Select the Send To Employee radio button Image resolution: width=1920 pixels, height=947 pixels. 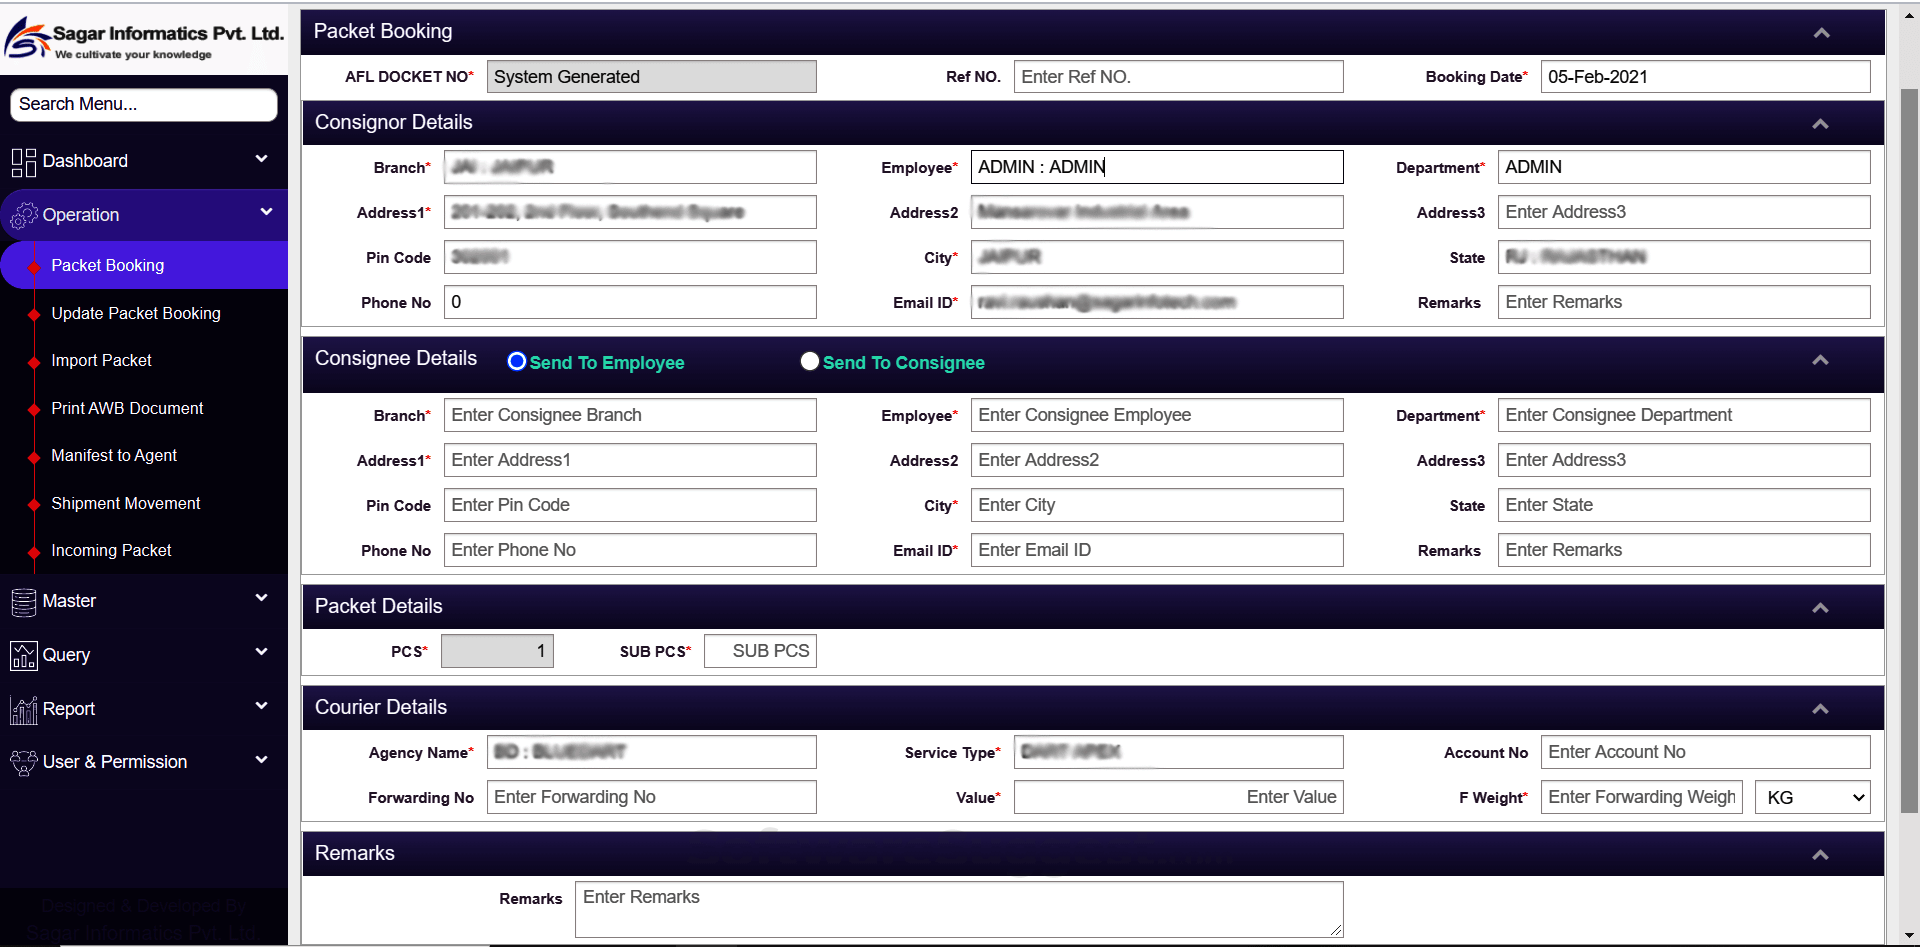516,362
